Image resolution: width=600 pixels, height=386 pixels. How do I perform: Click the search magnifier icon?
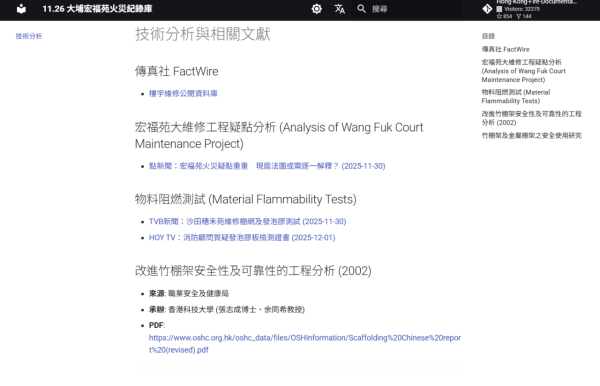click(x=361, y=9)
